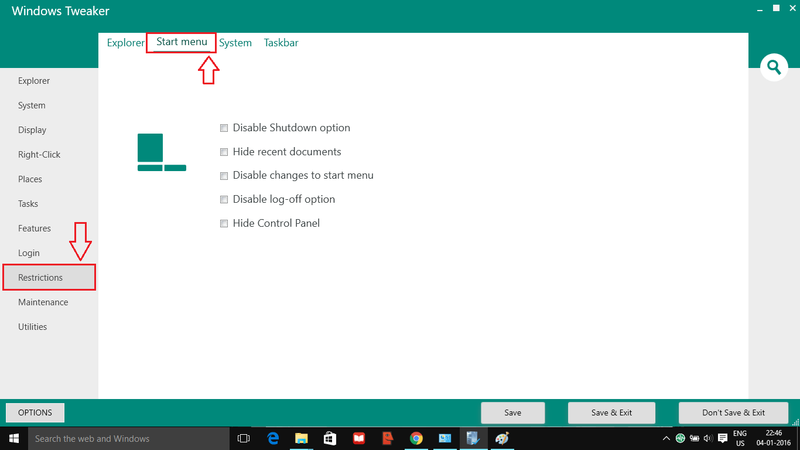The image size is (800, 450).
Task: Open the red book app on the taskbar
Action: [359, 438]
